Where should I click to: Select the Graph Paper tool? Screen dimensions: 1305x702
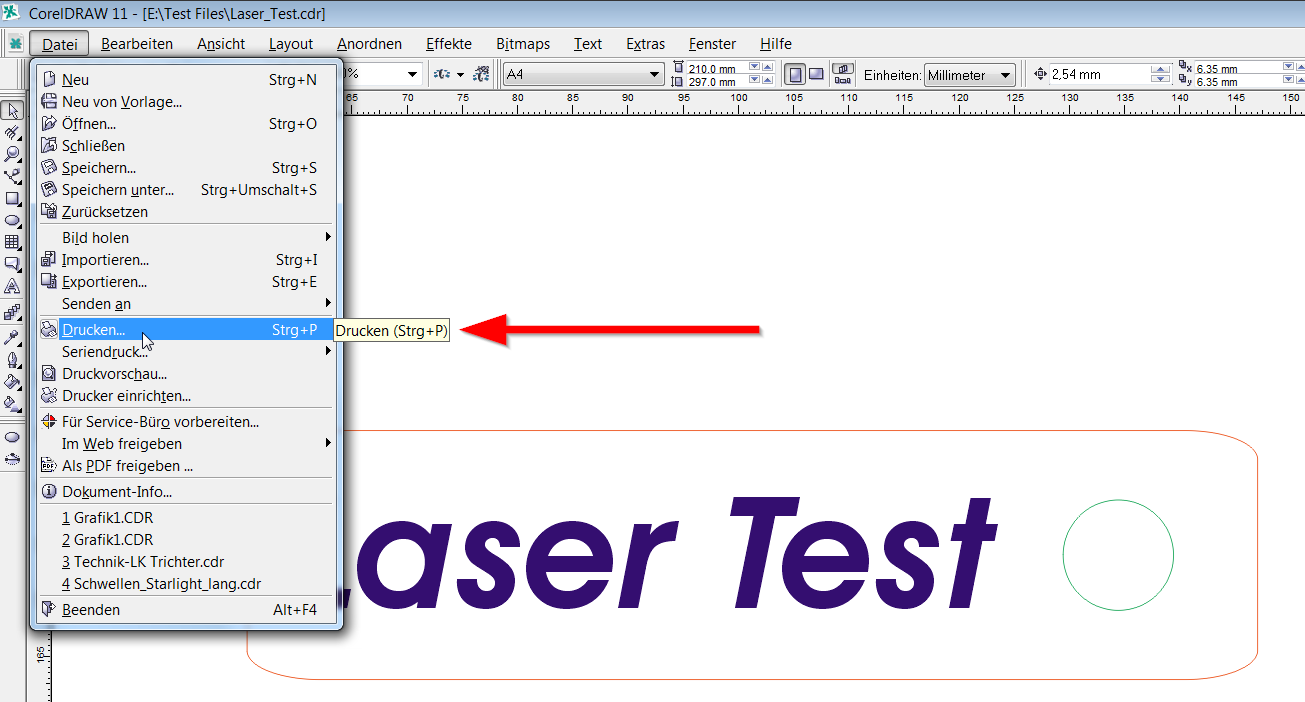click(x=13, y=242)
